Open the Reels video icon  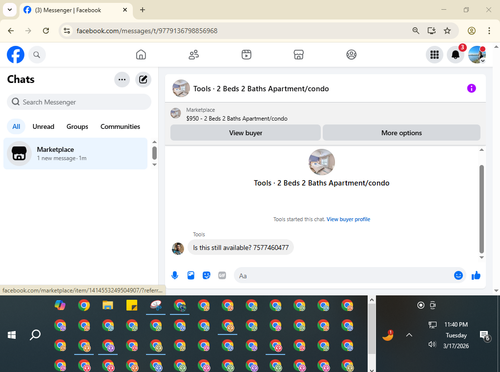point(246,54)
